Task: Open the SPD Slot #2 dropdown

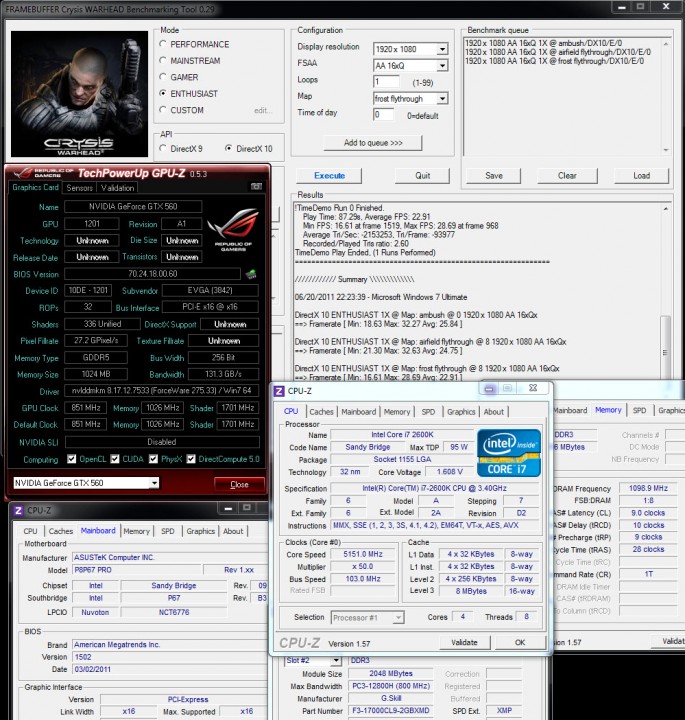Action: pos(336,661)
